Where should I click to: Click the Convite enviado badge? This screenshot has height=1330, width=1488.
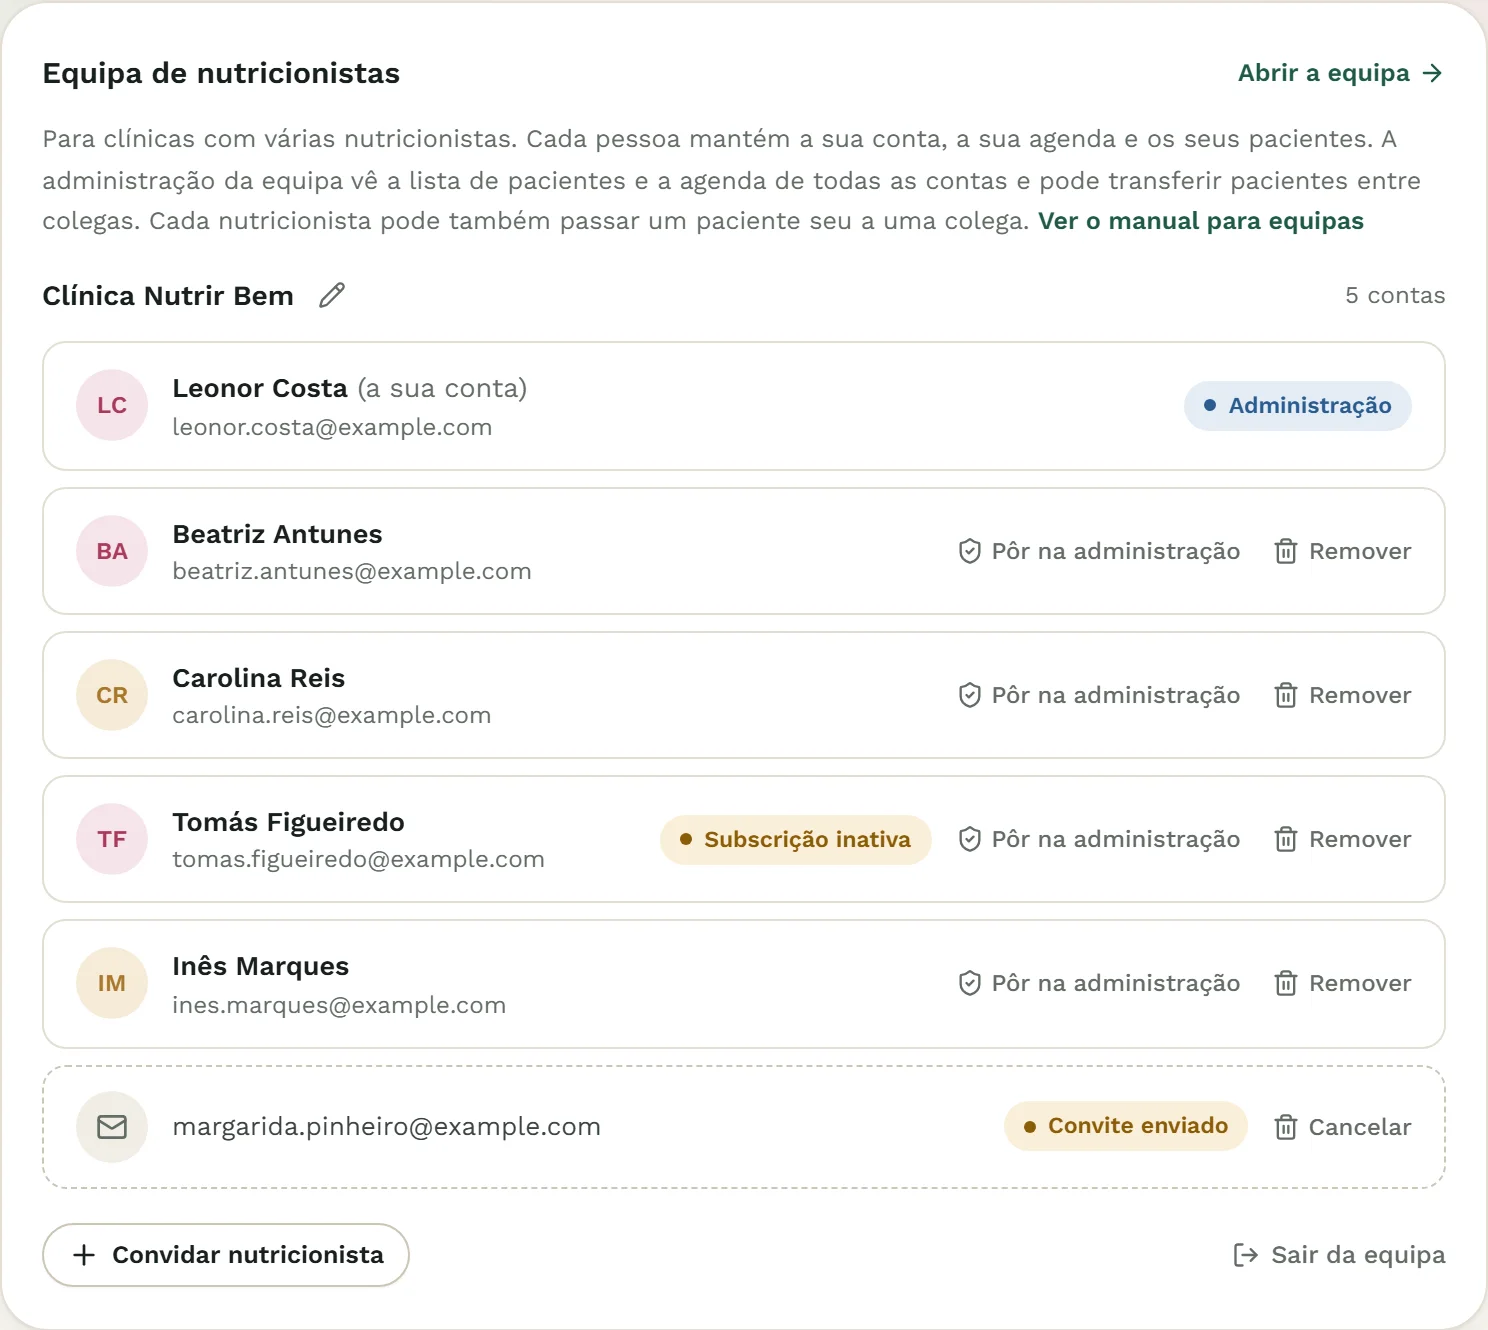click(x=1126, y=1126)
